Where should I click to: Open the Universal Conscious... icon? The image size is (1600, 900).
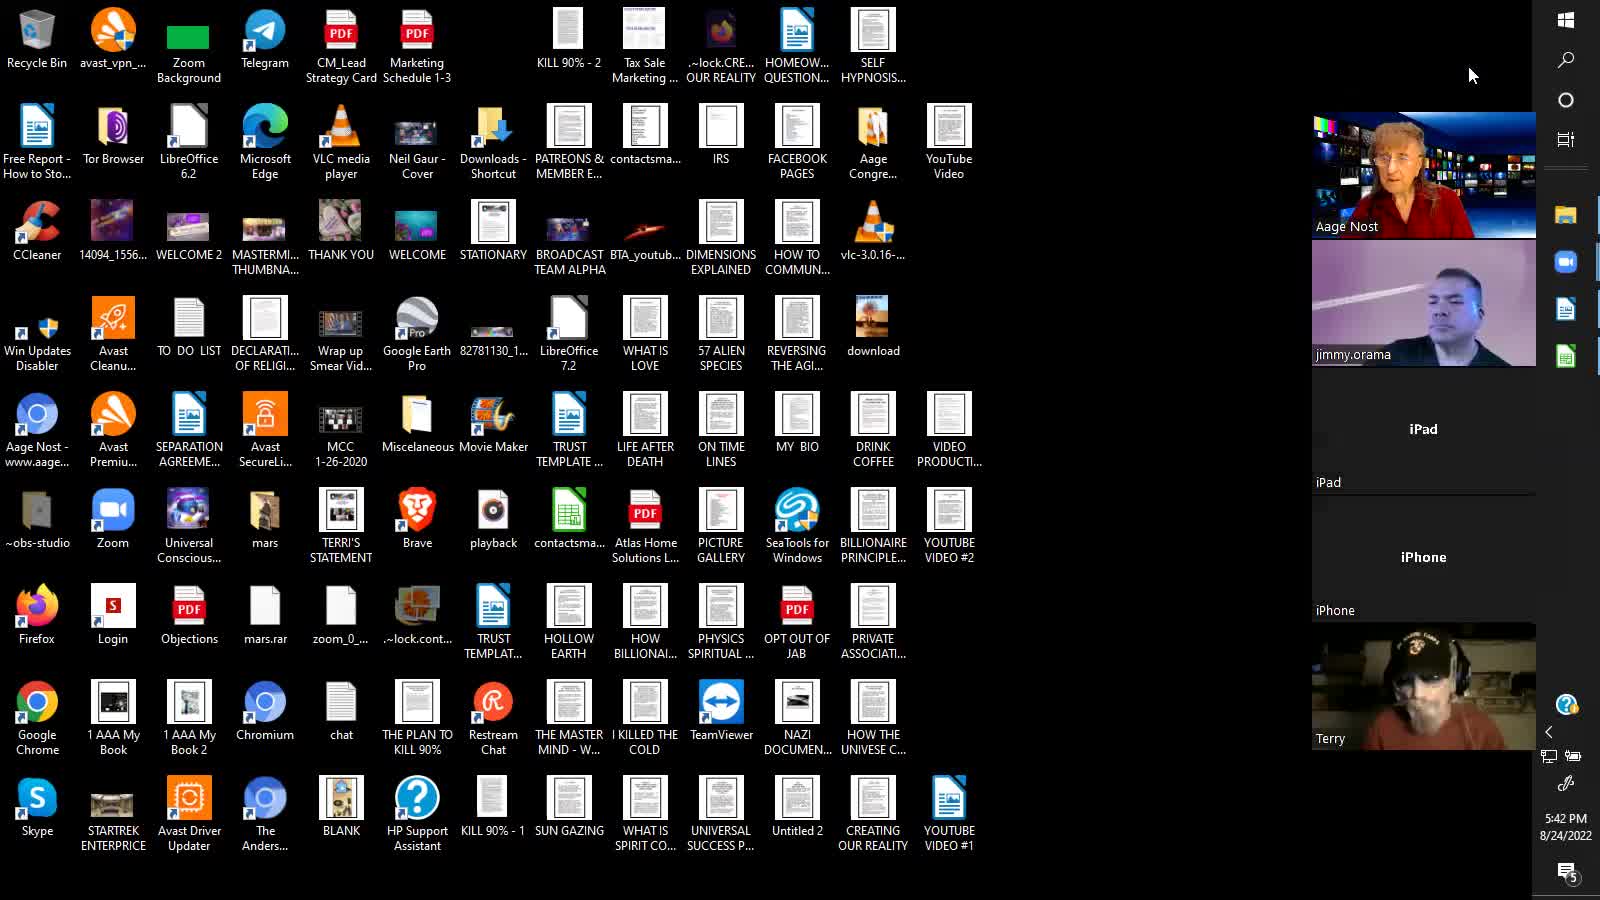coord(189,527)
